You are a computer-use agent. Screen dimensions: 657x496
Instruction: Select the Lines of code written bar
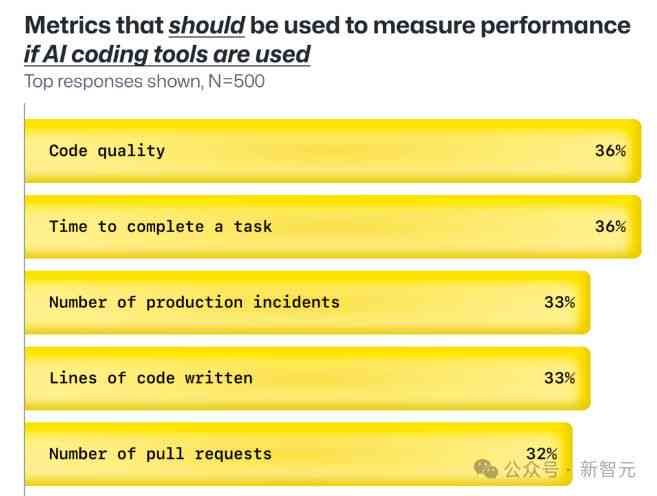coord(308,378)
